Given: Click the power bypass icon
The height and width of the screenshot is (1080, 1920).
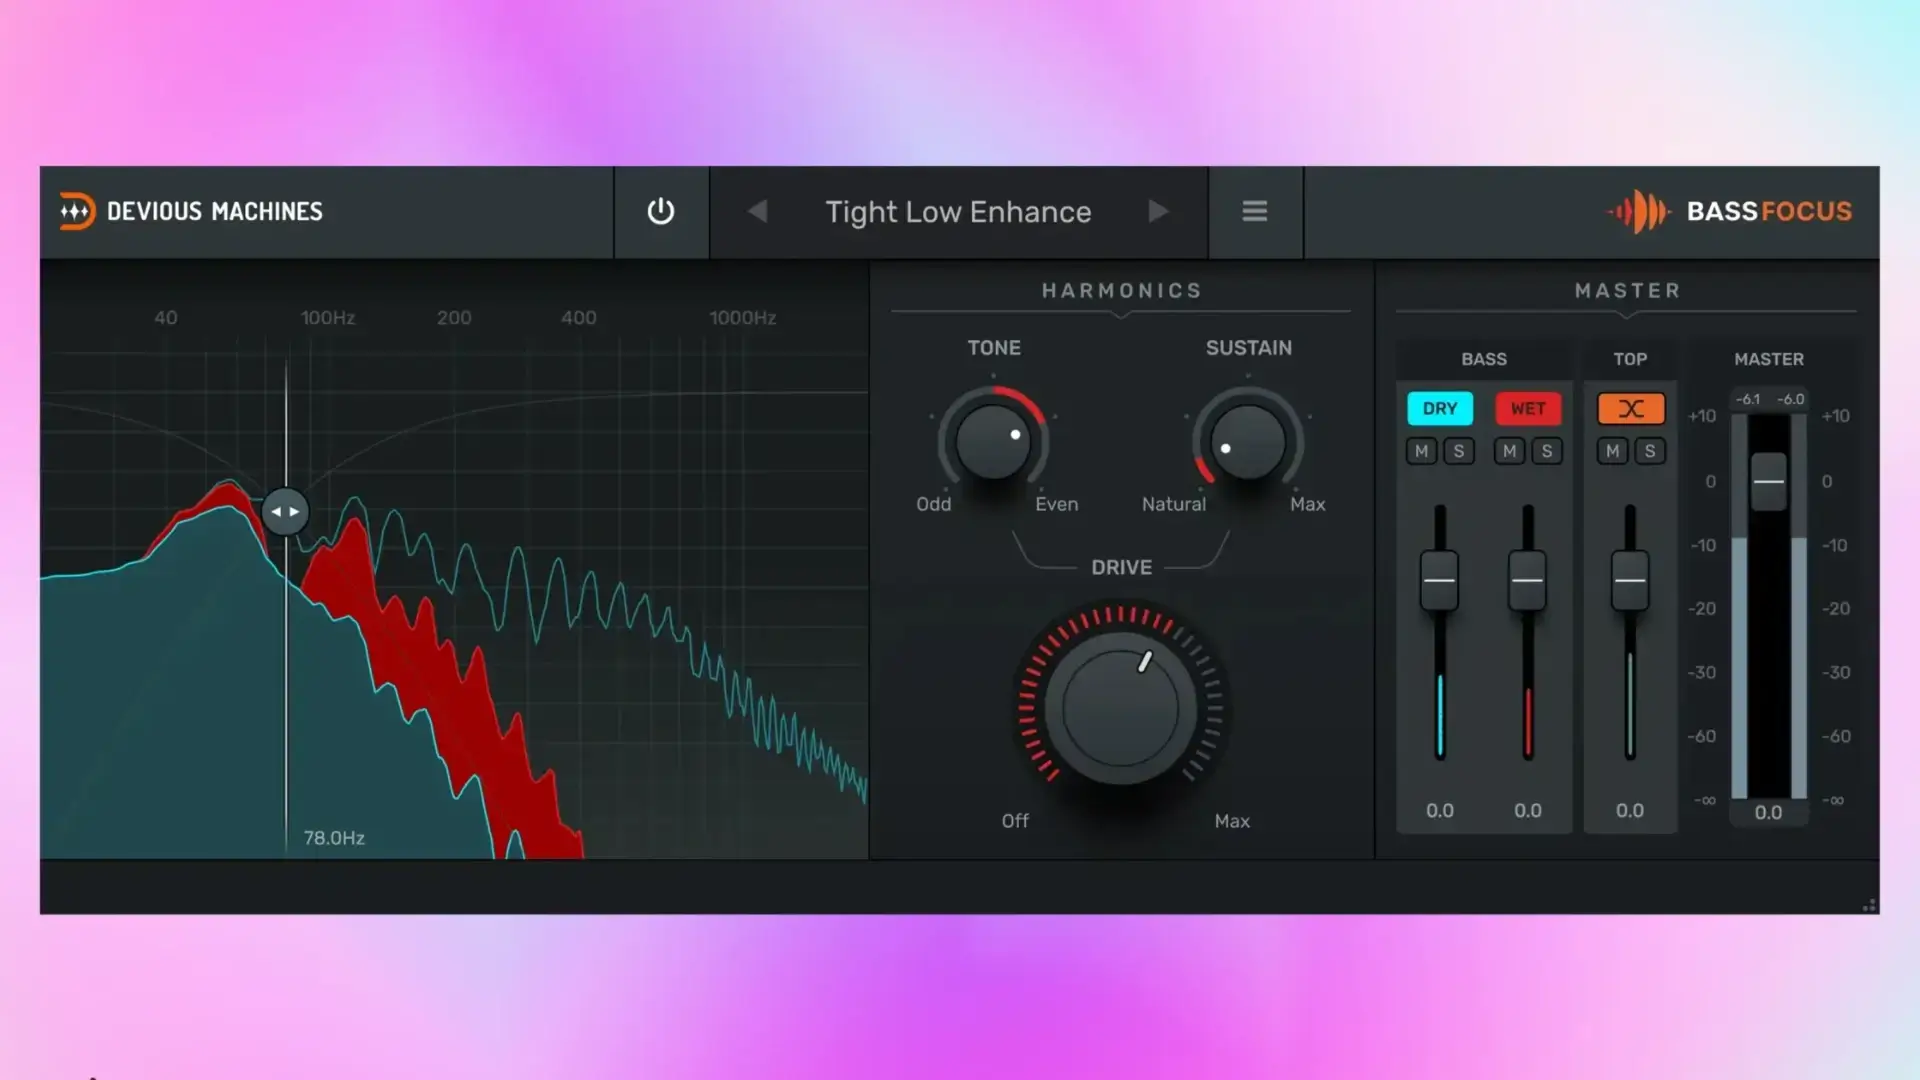Looking at the screenshot, I should pos(660,211).
